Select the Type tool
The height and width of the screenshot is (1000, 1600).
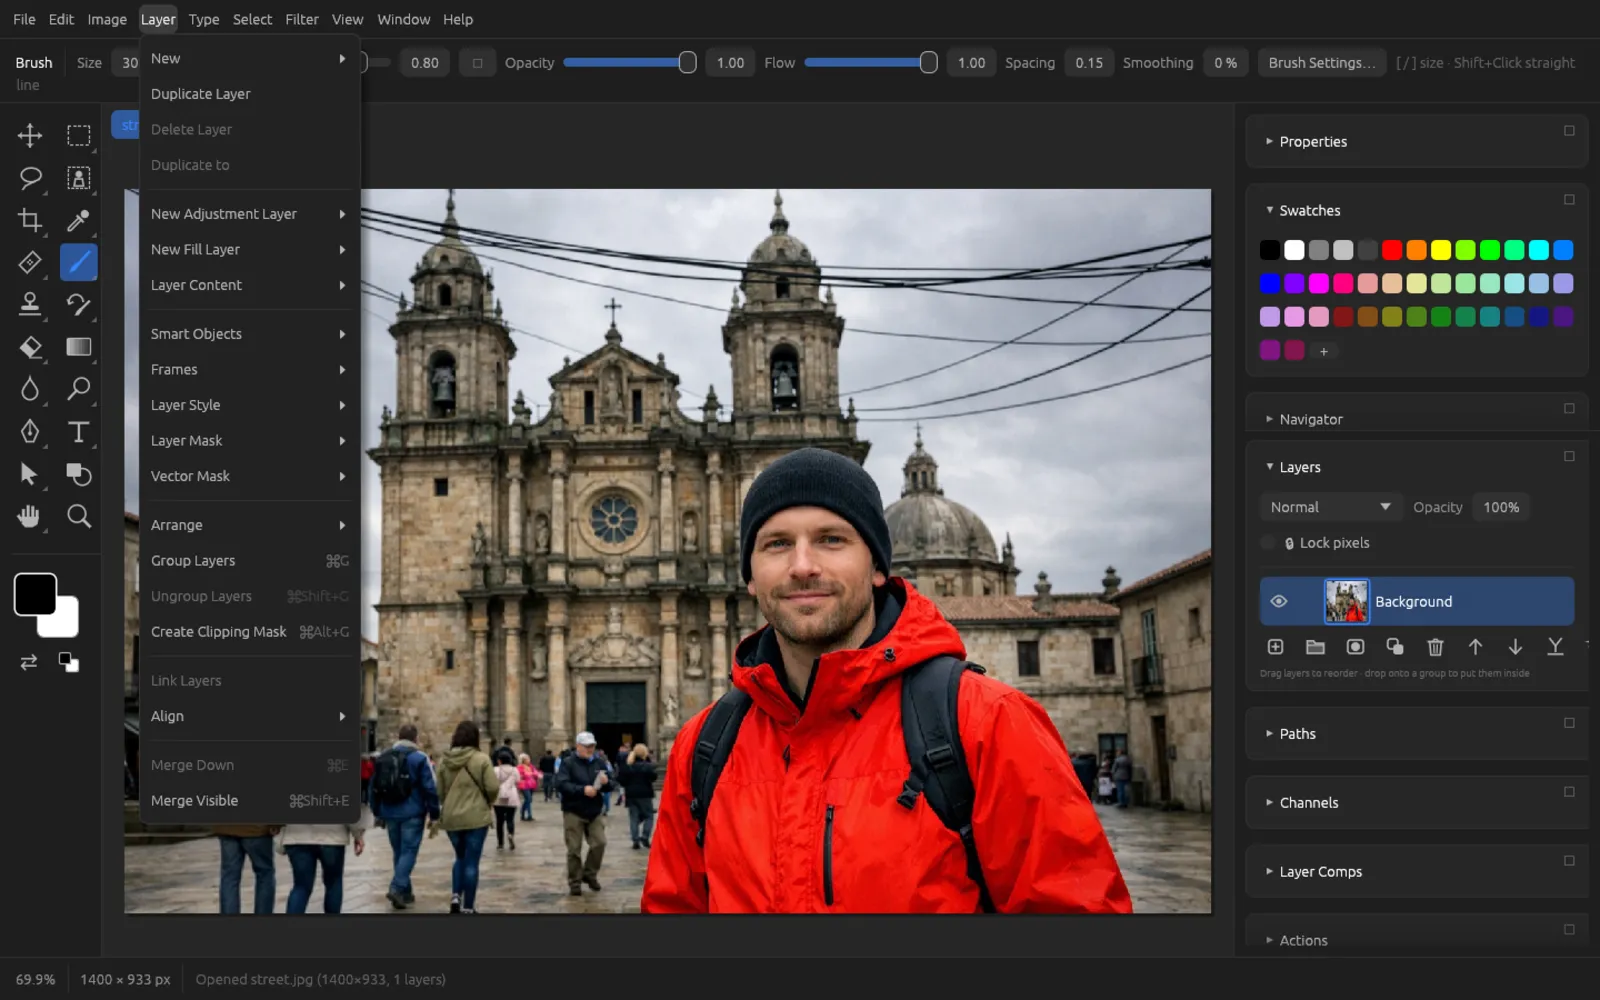coord(78,431)
